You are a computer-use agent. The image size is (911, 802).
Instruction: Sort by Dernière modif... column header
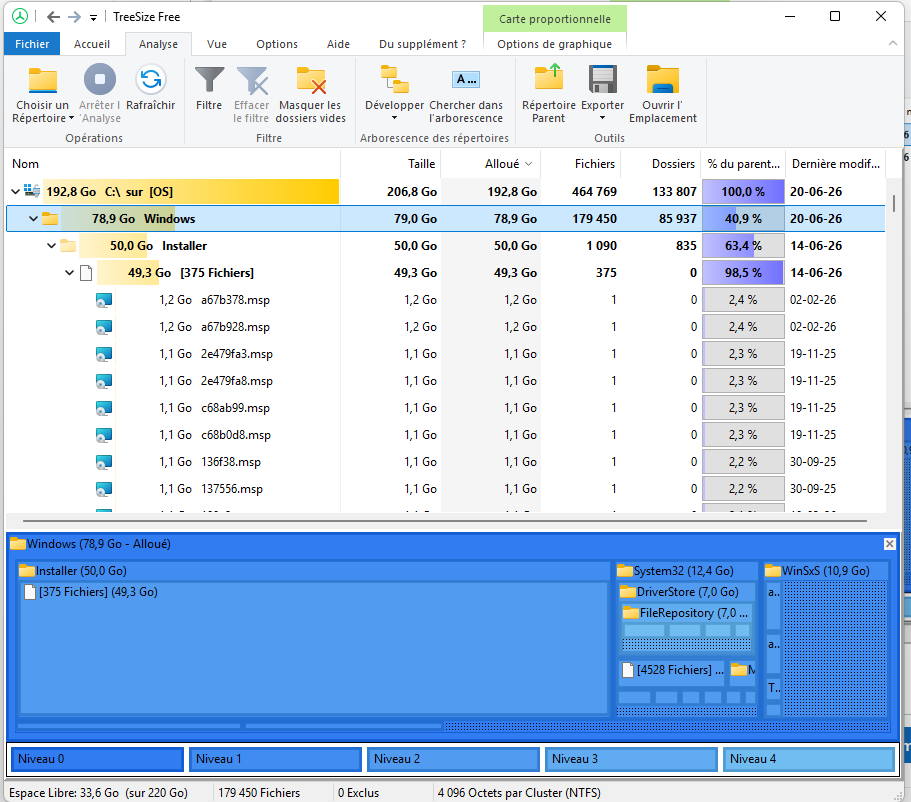(835, 164)
